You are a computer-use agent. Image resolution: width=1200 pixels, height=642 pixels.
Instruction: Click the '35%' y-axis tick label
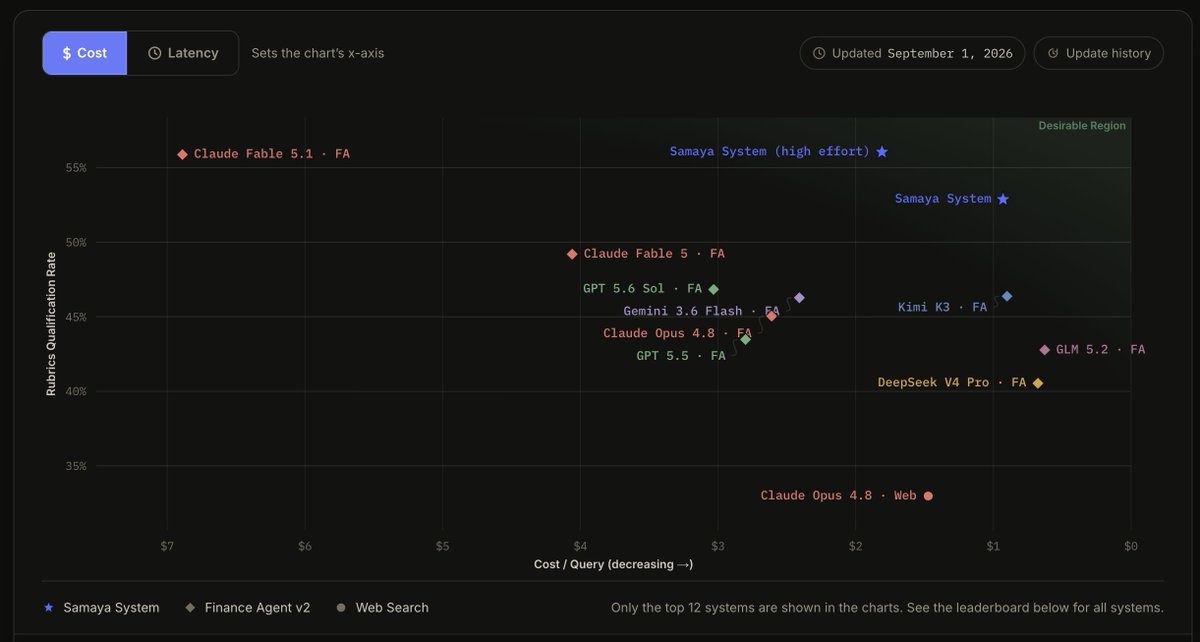coord(76,466)
